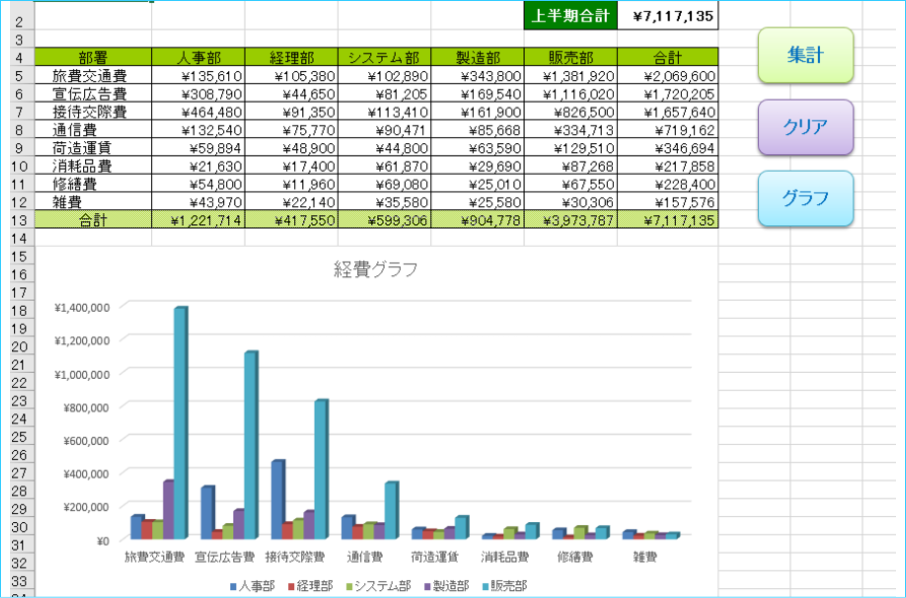Click the 販売部 legend entry in chart
906x598 pixels.
(505, 585)
